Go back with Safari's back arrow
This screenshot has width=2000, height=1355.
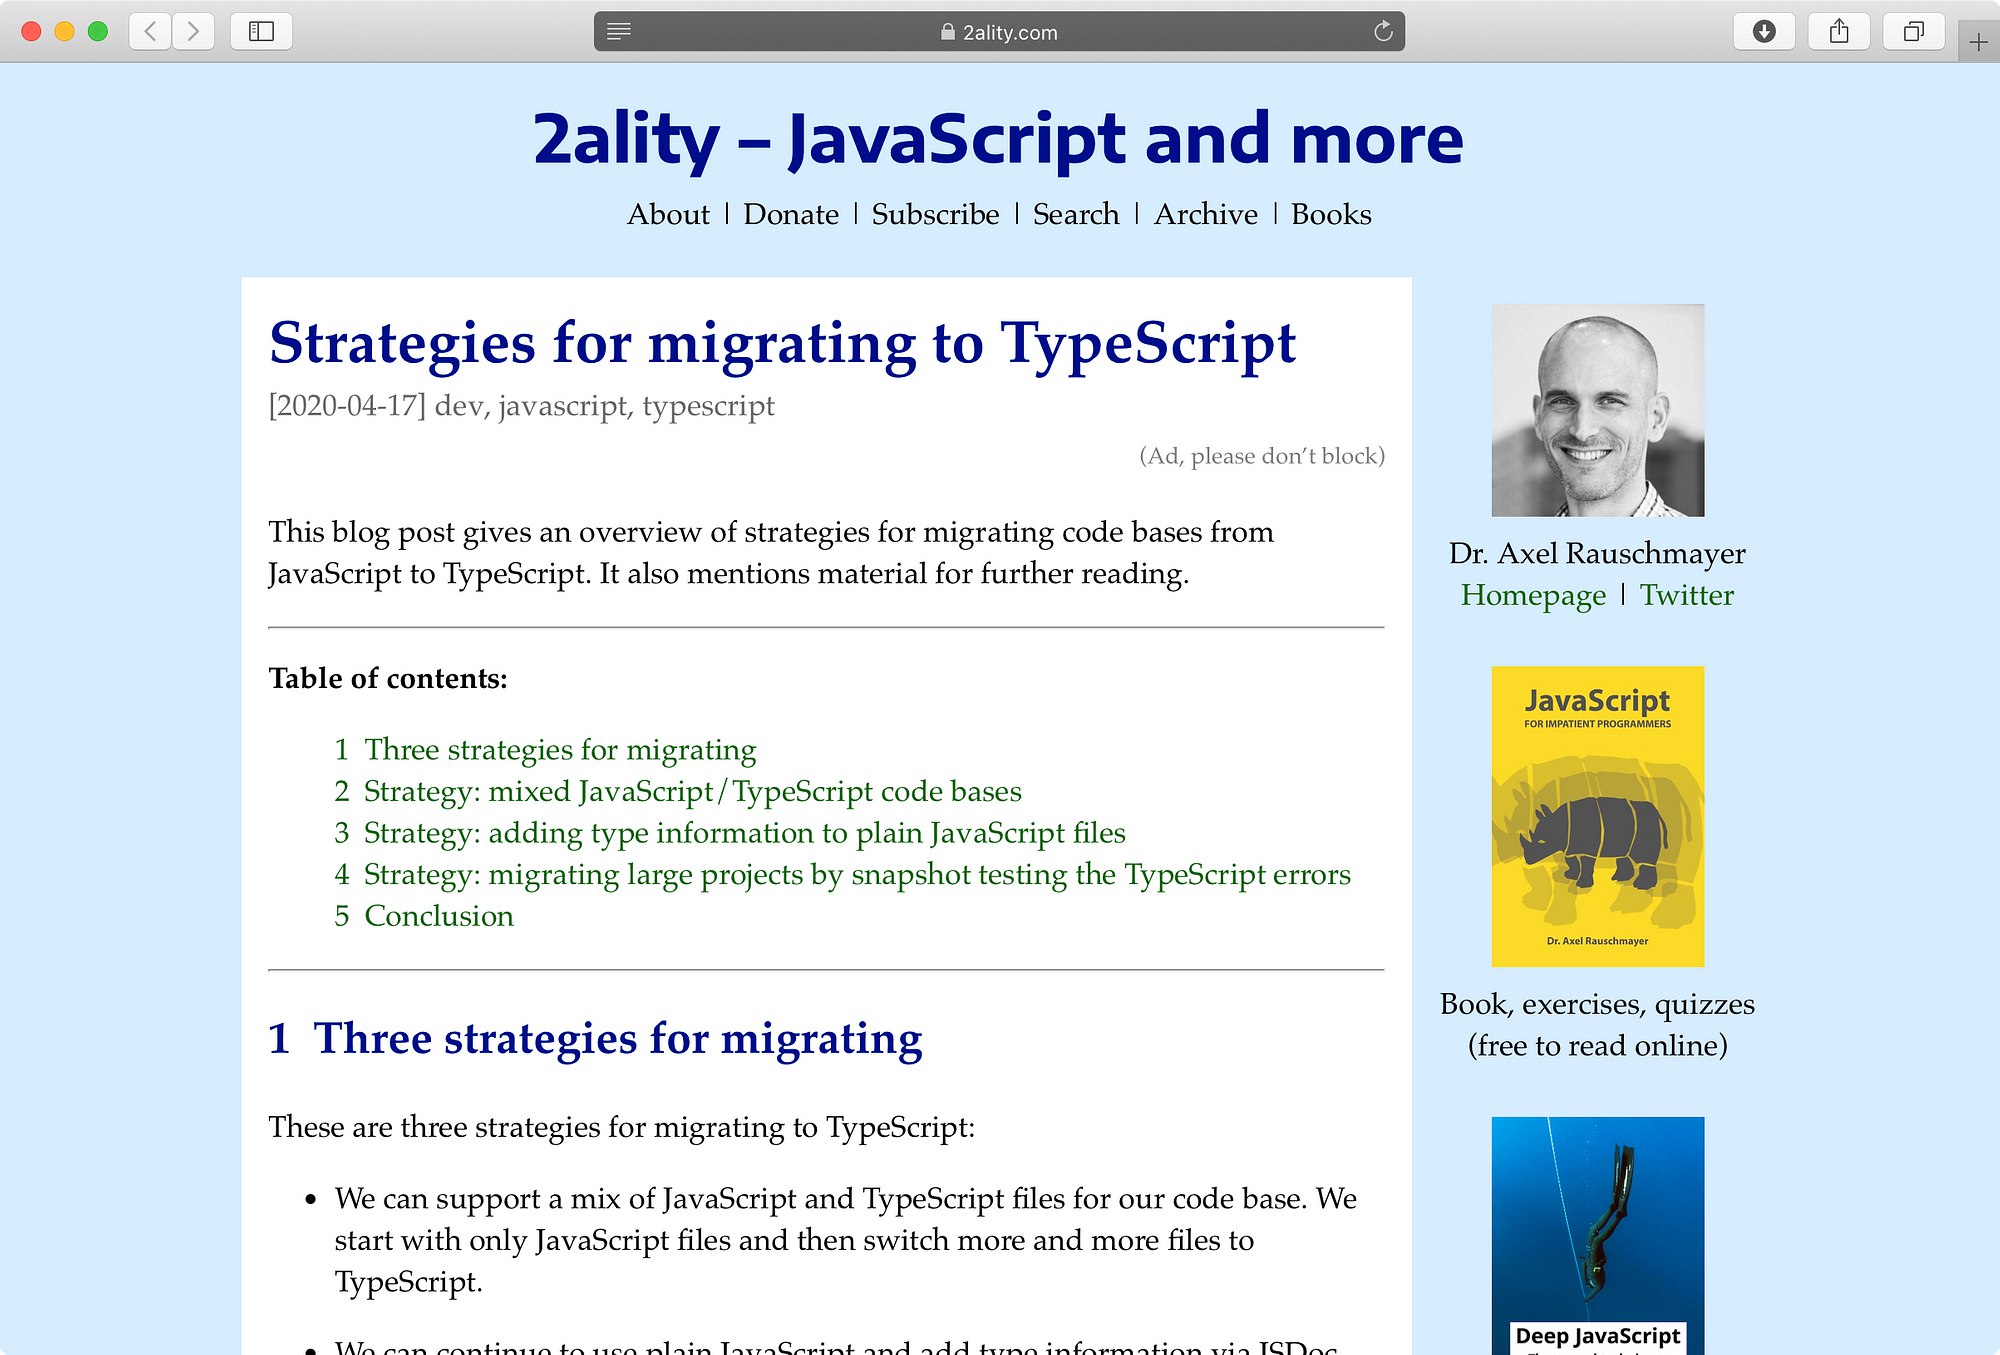pyautogui.click(x=150, y=32)
